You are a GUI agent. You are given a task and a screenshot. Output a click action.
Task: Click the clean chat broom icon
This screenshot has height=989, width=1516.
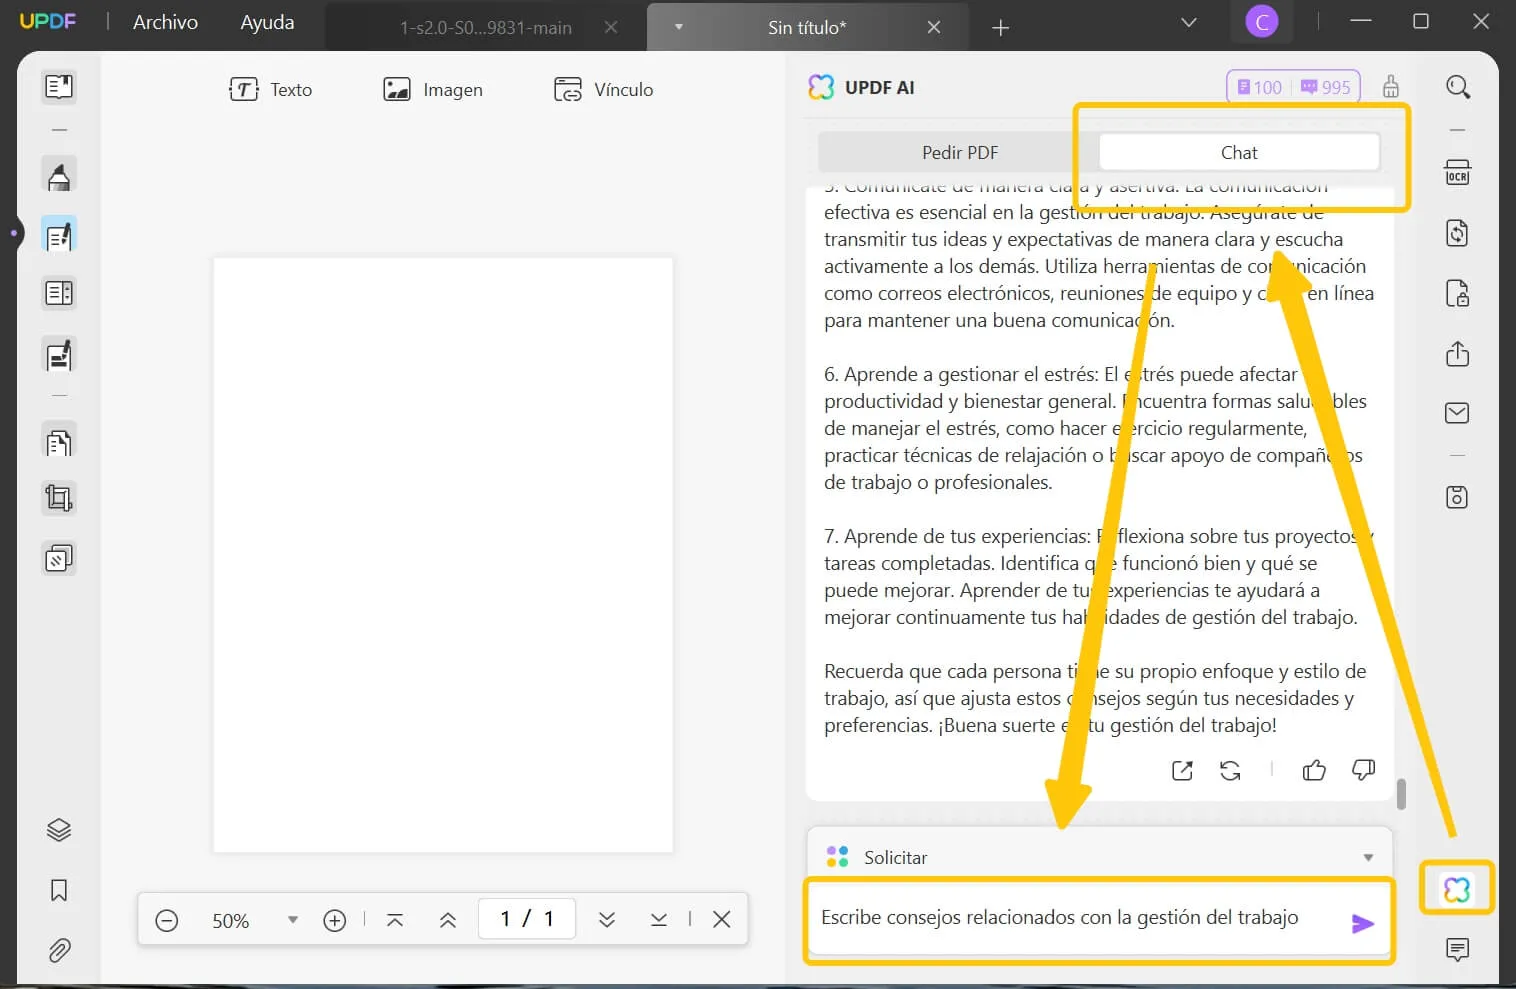[1391, 87]
